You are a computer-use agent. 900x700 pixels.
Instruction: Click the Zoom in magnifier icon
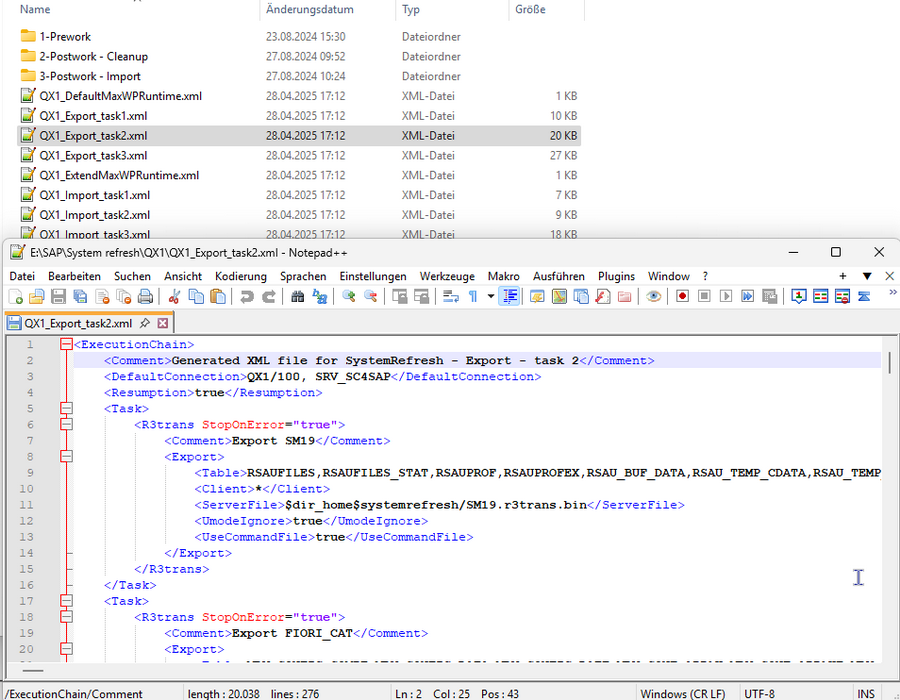click(x=348, y=297)
